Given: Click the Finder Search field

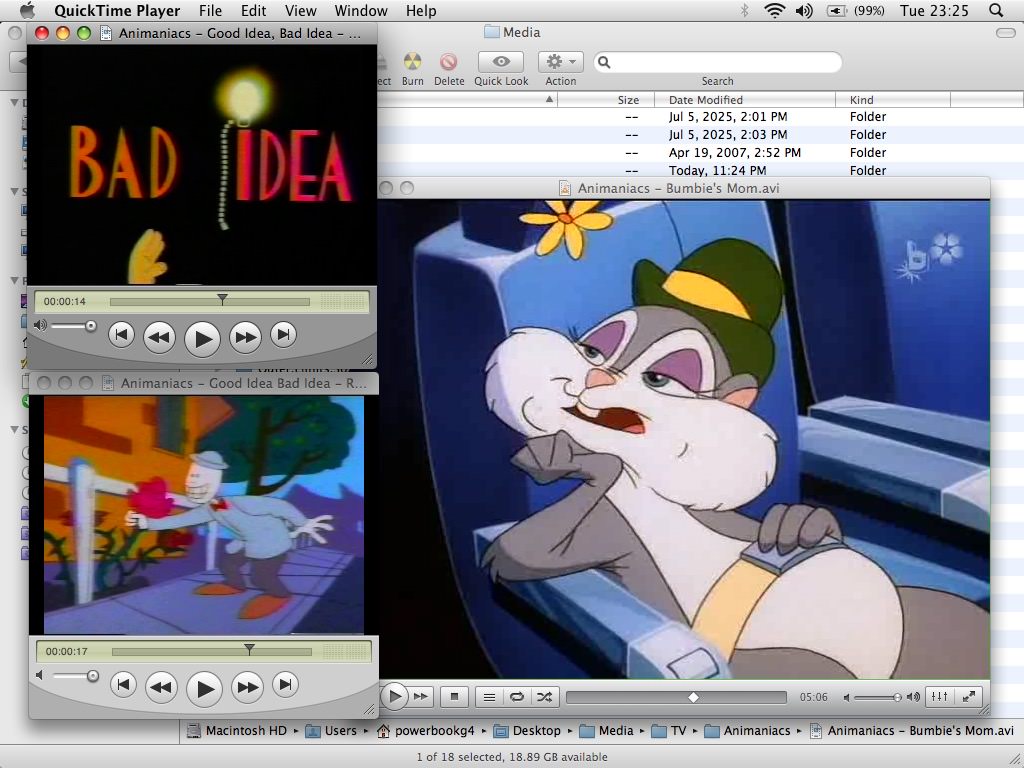Looking at the screenshot, I should click(718, 62).
